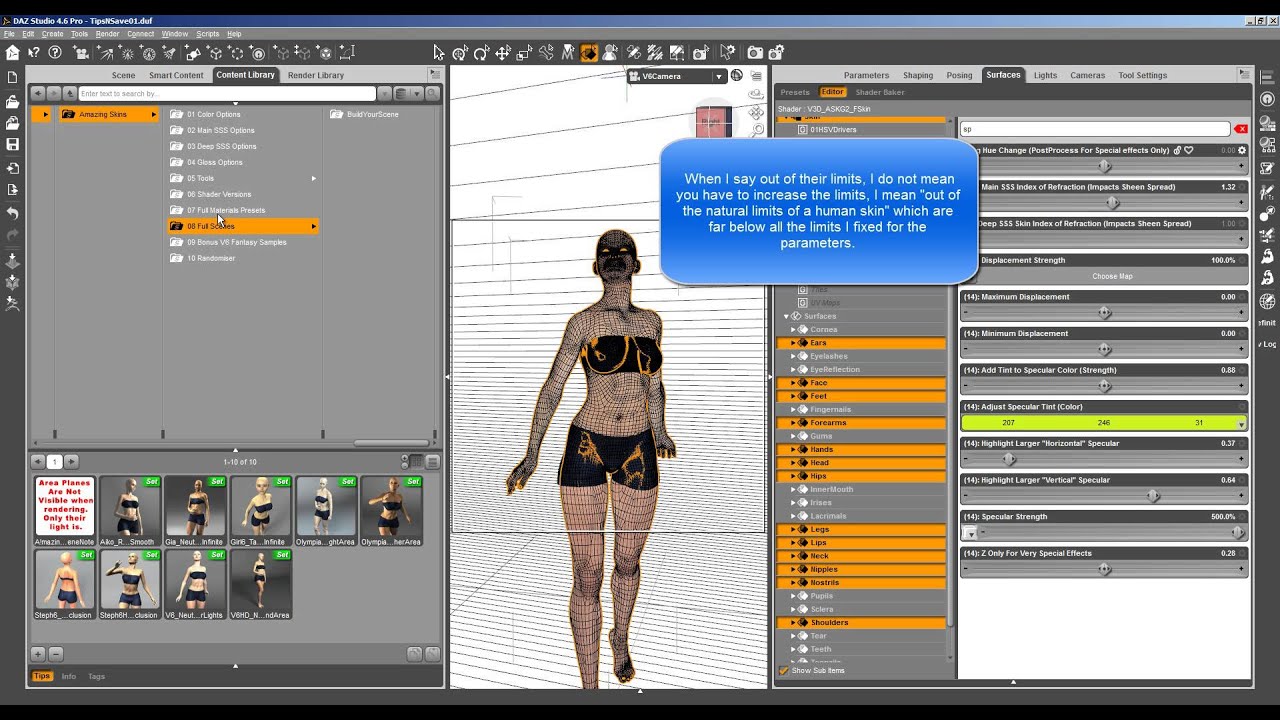Open Surfaces pane options menu icon
This screenshot has width=1280, height=720.
tap(1244, 74)
